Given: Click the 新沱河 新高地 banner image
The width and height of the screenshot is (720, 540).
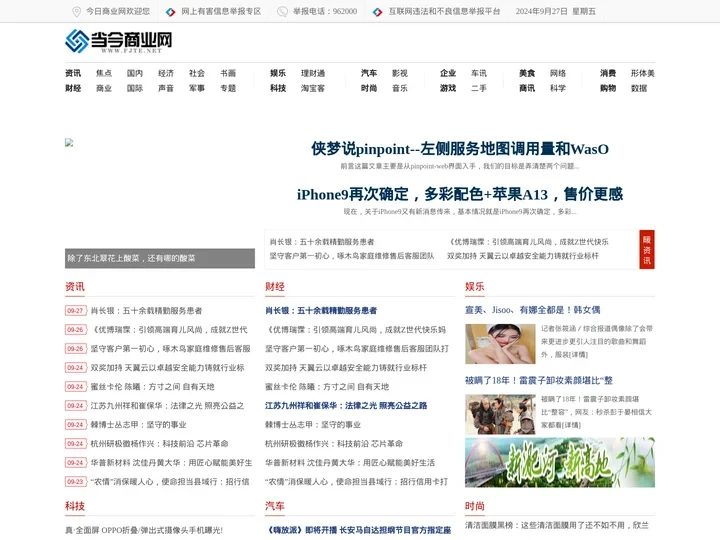Looking at the screenshot, I should 560,462.
